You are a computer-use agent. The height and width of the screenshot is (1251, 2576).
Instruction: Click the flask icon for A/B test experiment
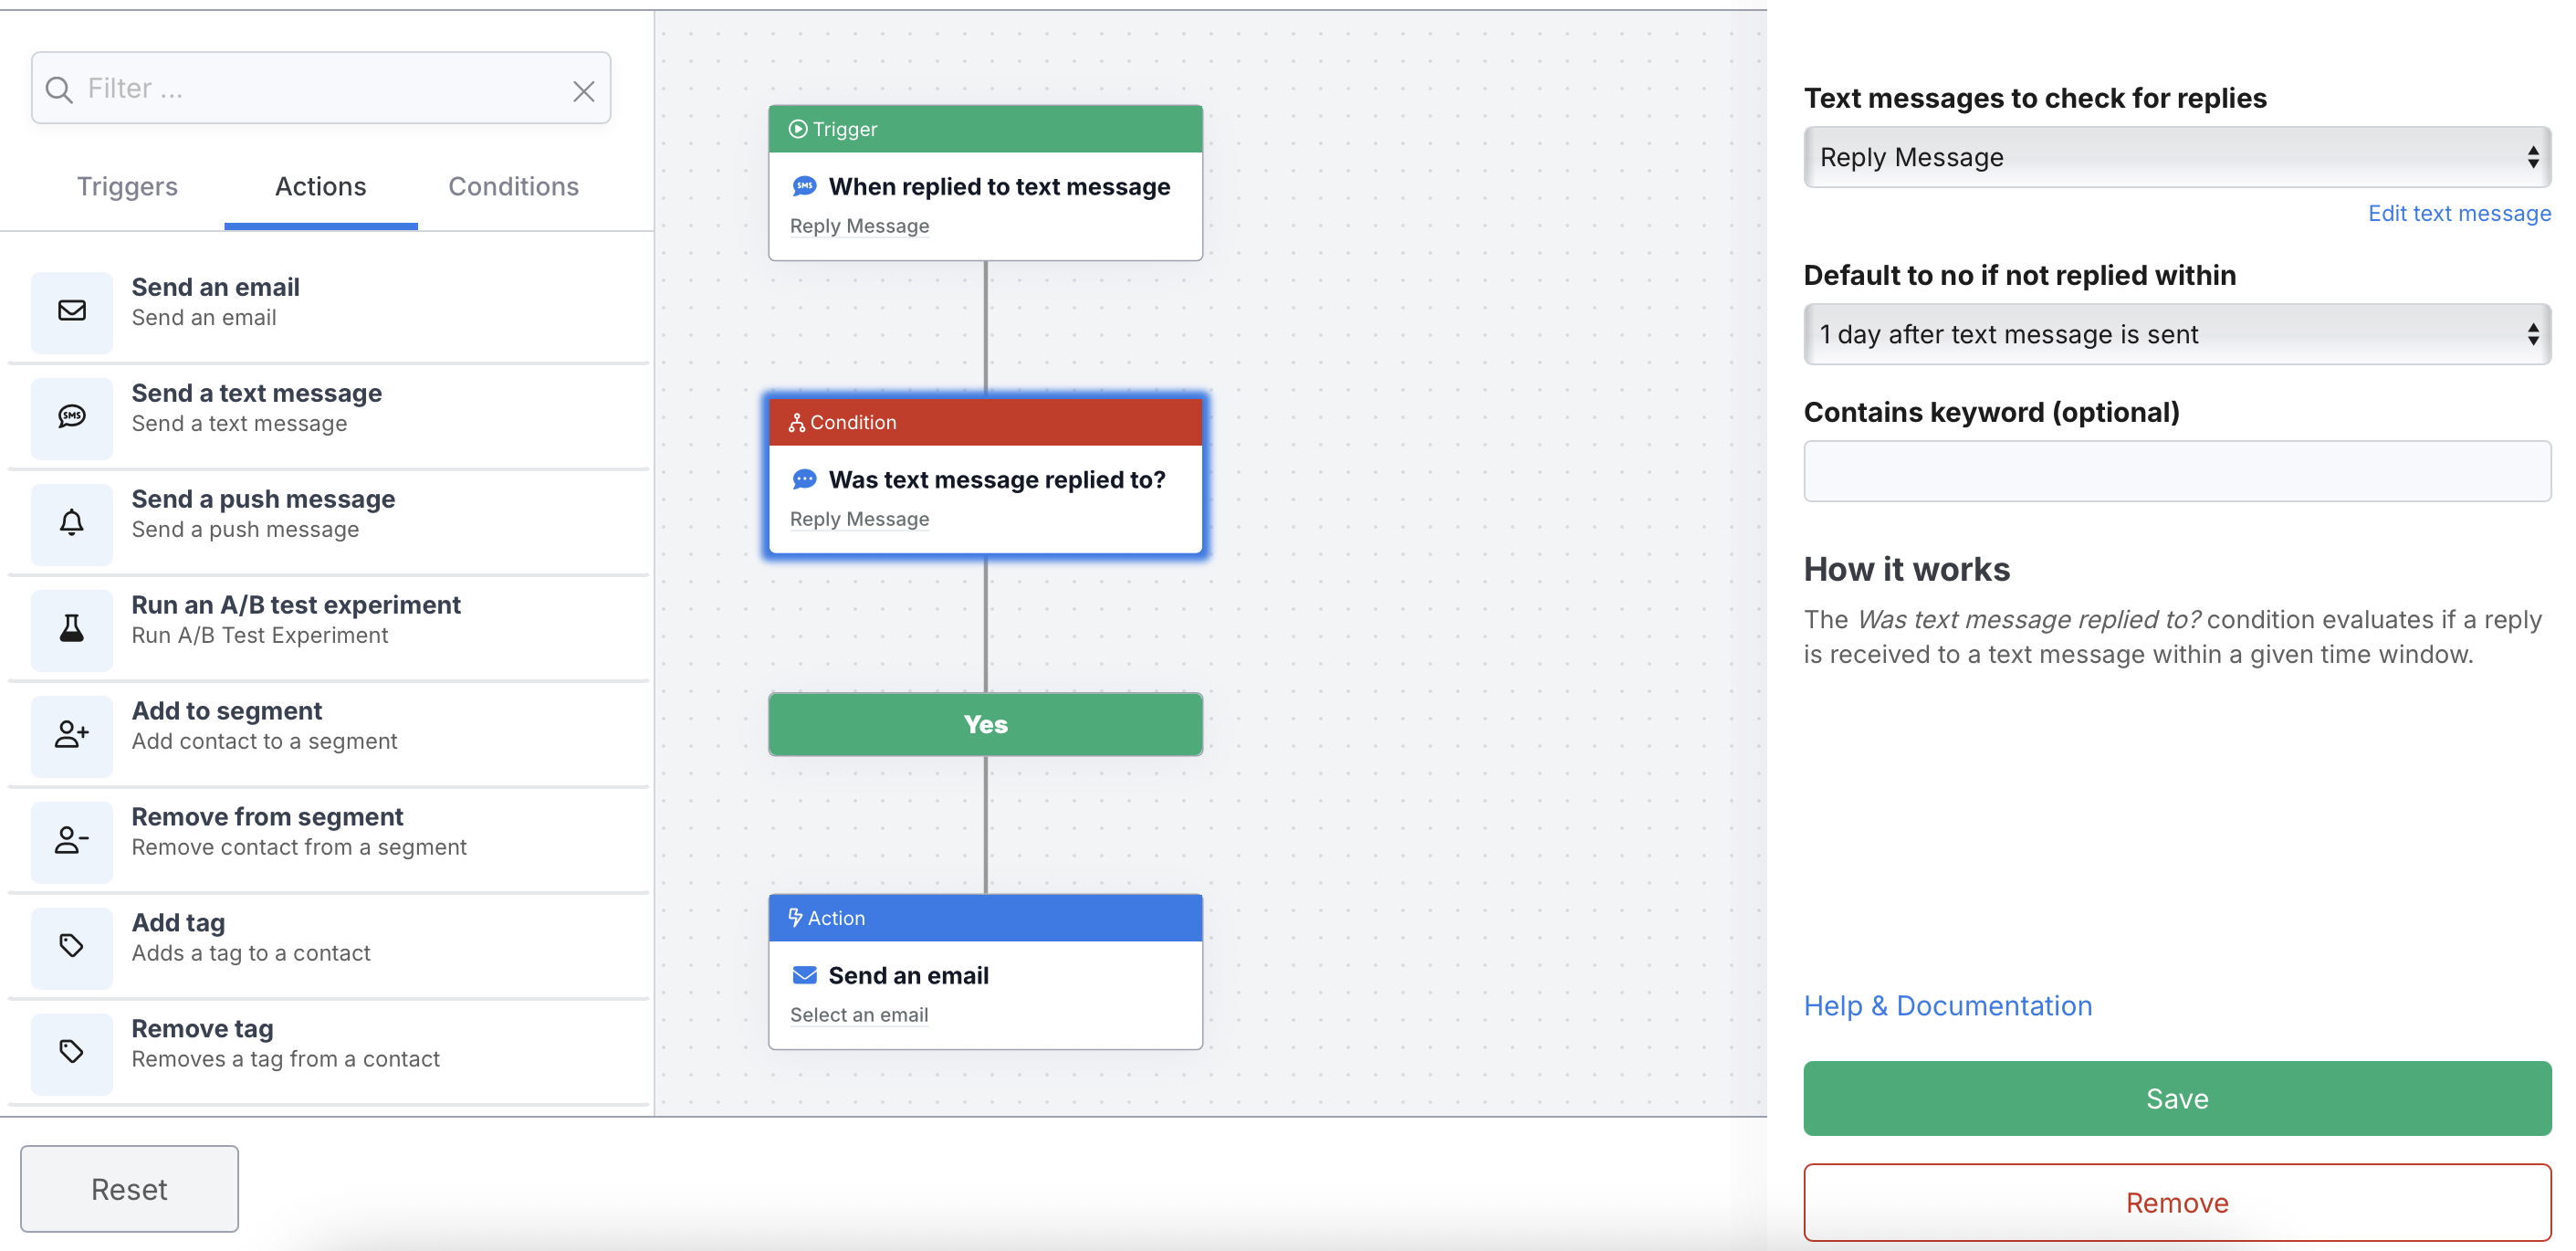pos(72,629)
